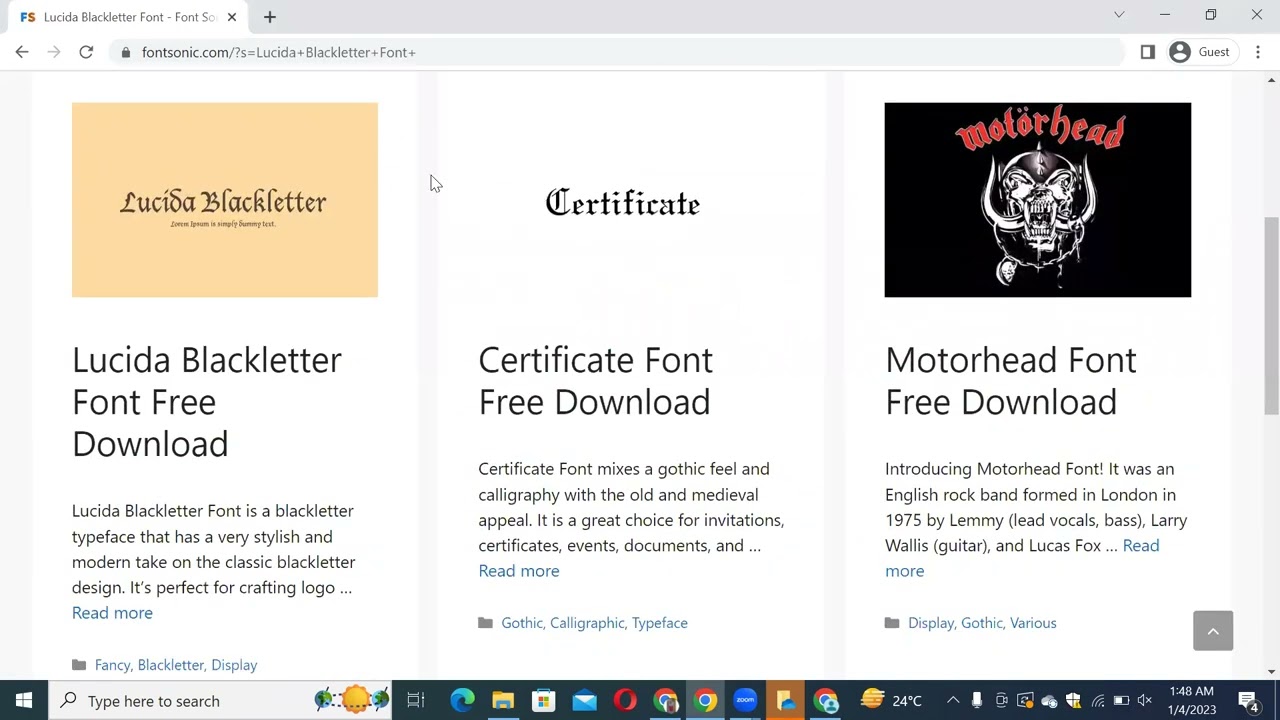Select the Lucida Blackletter Font browser tab
This screenshot has width=1280, height=720.
tap(127, 17)
